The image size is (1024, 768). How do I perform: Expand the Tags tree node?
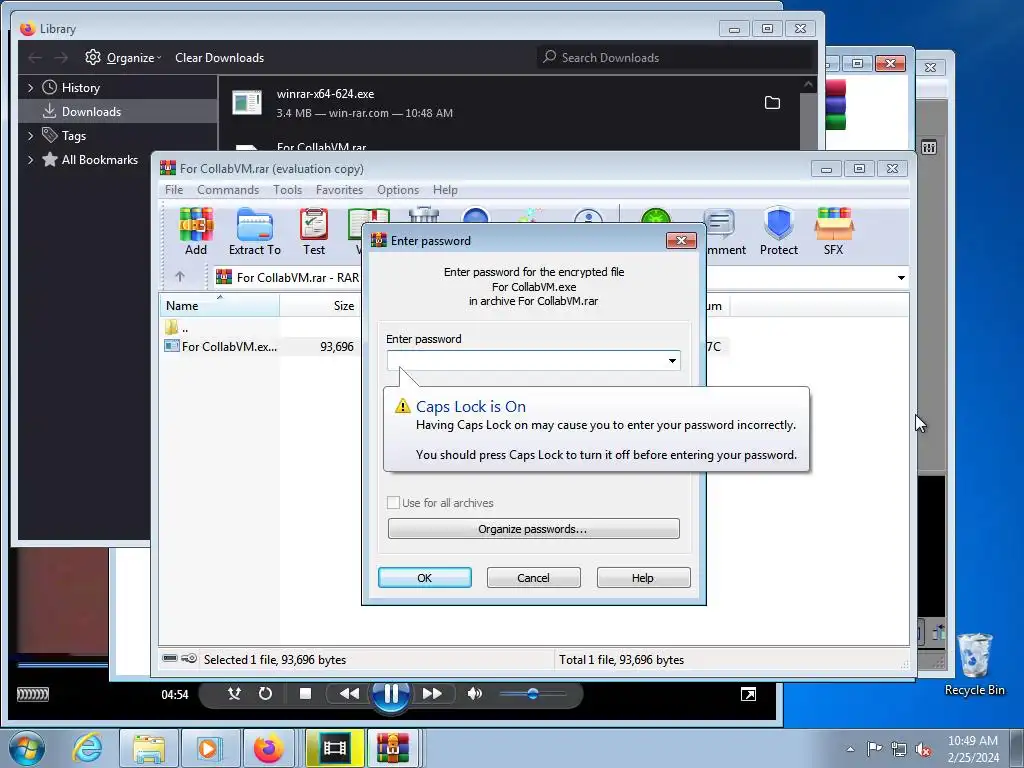[x=30, y=136]
